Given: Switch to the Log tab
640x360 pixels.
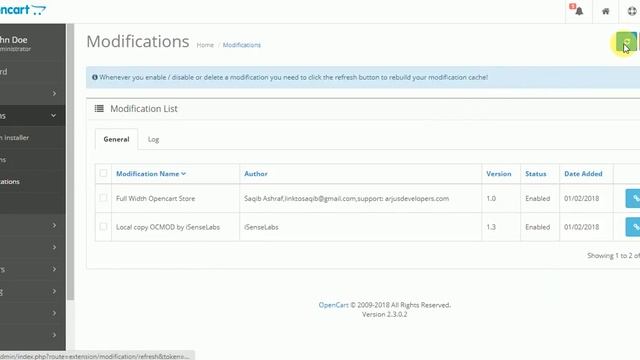Looking at the screenshot, I should (153, 139).
